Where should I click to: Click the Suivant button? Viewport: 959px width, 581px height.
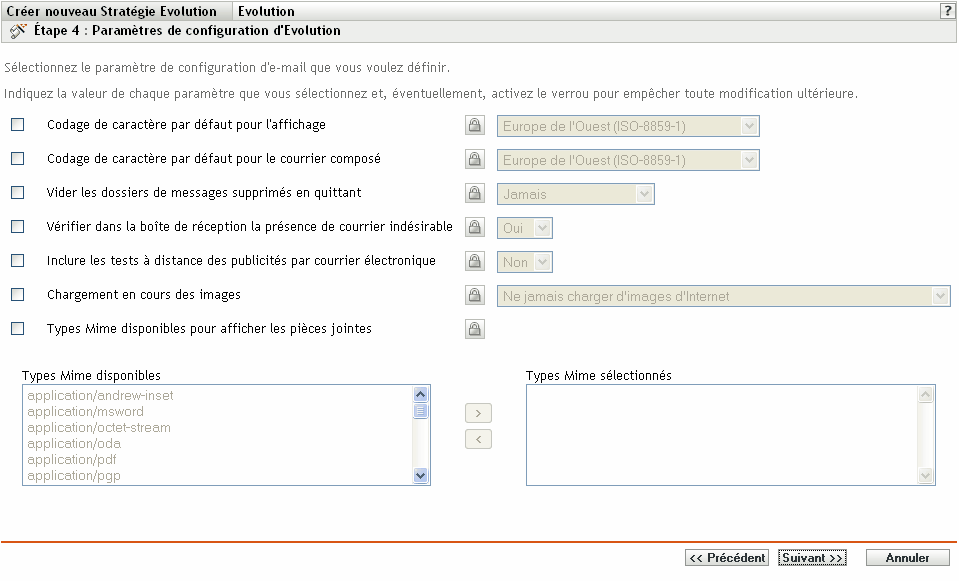812,557
